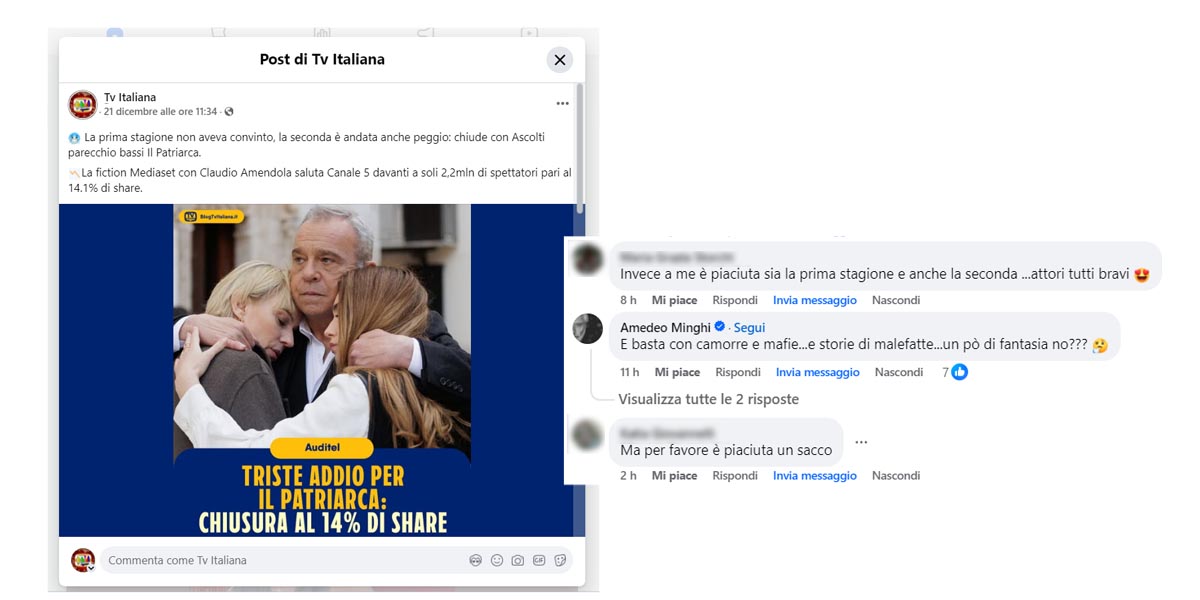The image size is (1200, 600).
Task: Expand Visualizza tutte le 2 risposte
Action: click(709, 399)
